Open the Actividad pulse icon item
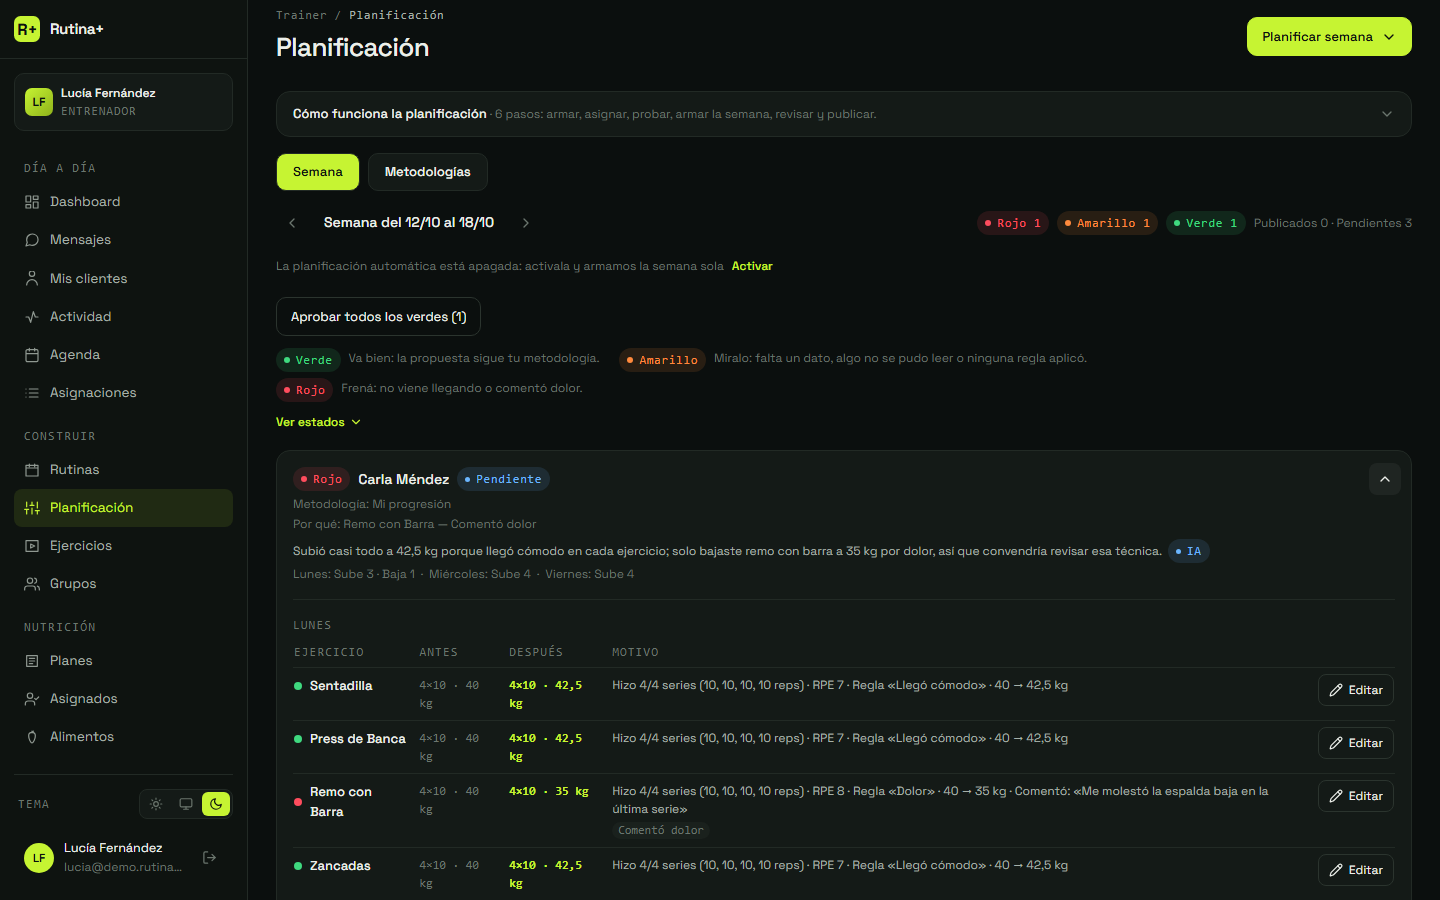1440x900 pixels. tap(32, 317)
